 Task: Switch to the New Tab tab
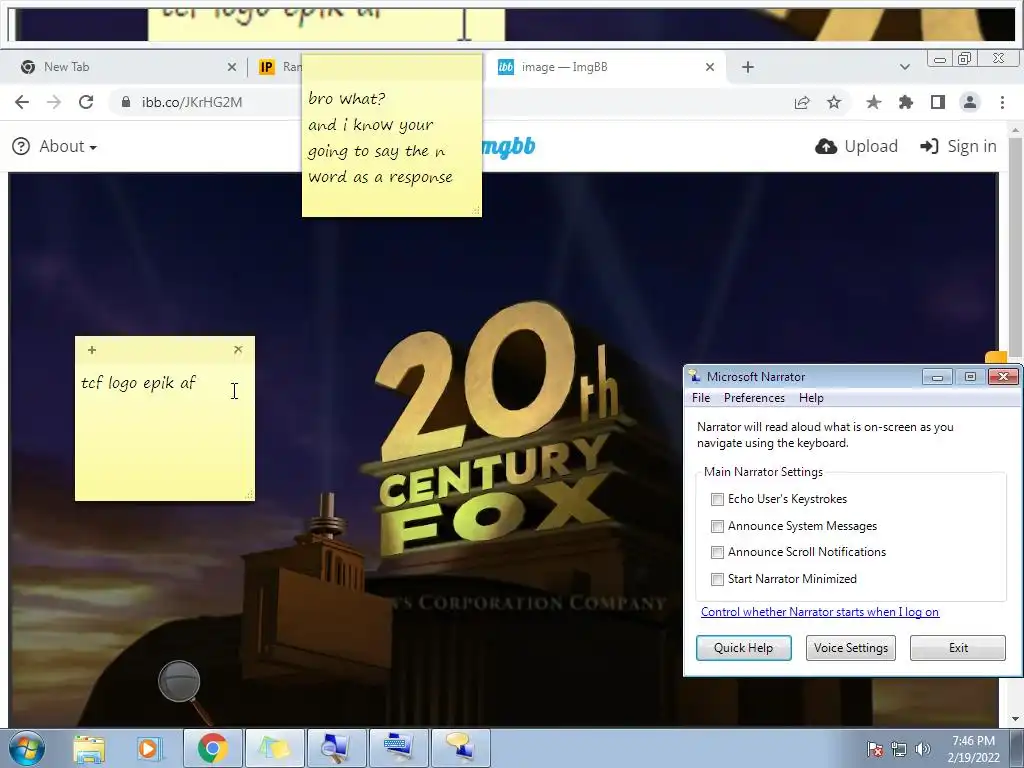coord(124,67)
